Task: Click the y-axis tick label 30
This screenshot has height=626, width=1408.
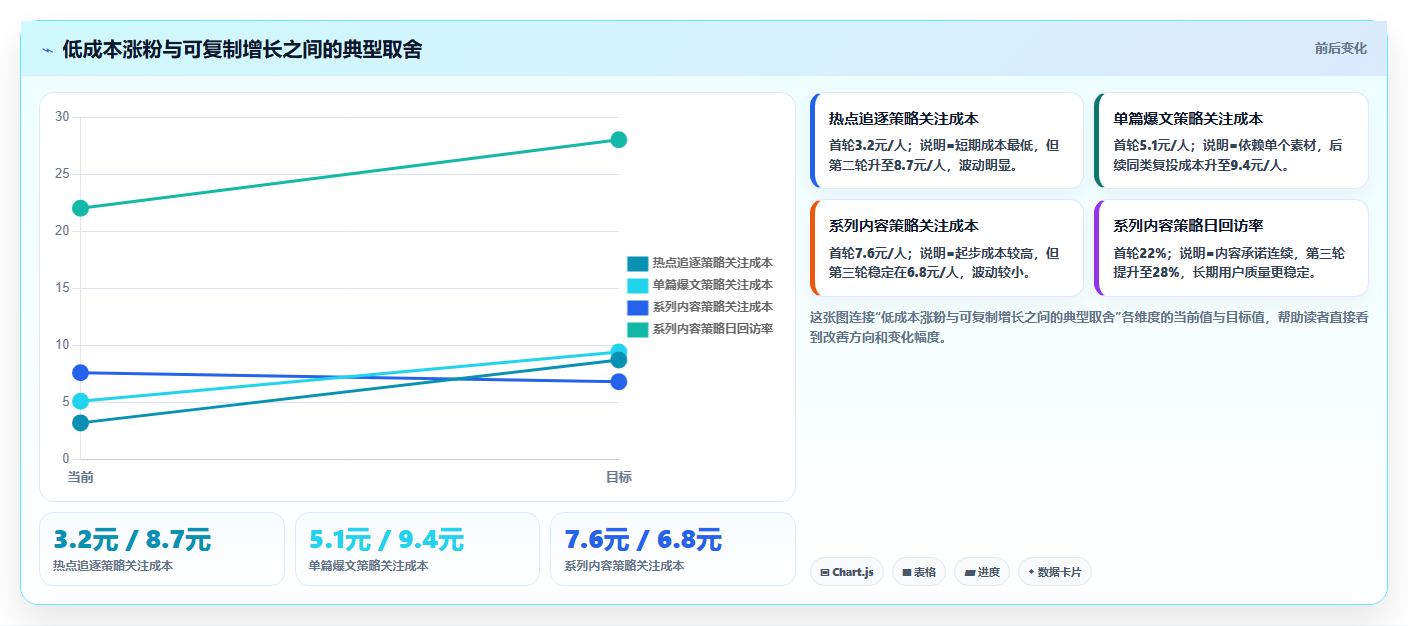Action: (x=62, y=117)
